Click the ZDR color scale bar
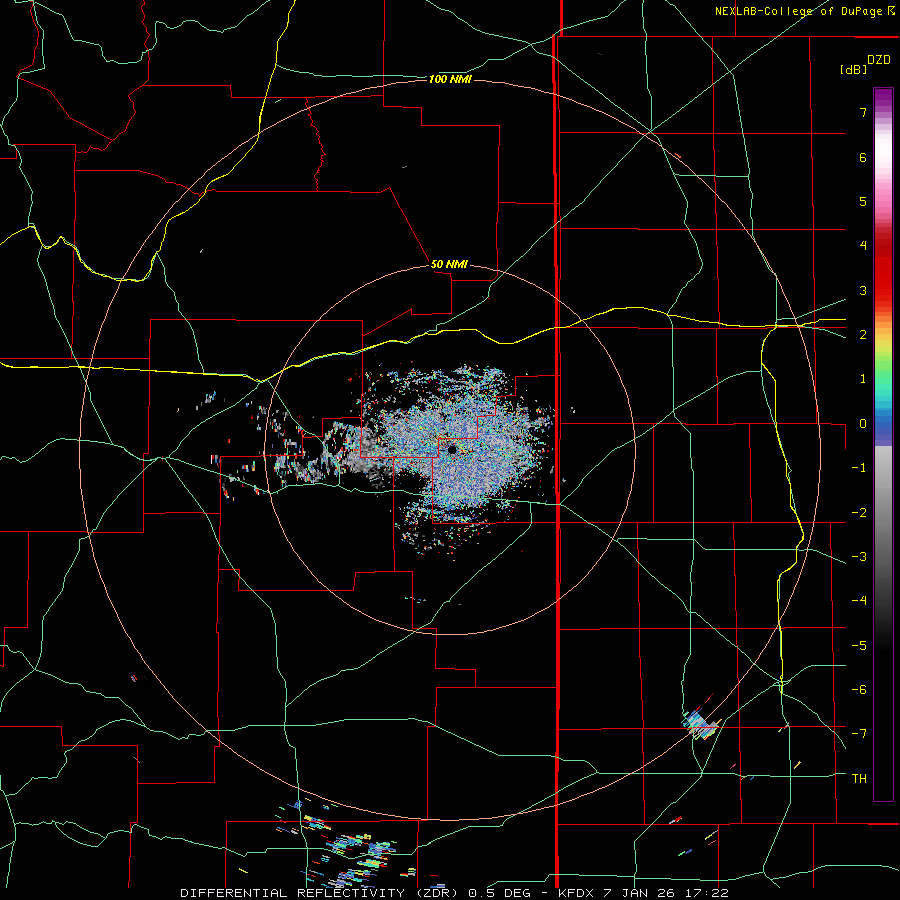Image resolution: width=900 pixels, height=900 pixels. click(x=883, y=444)
